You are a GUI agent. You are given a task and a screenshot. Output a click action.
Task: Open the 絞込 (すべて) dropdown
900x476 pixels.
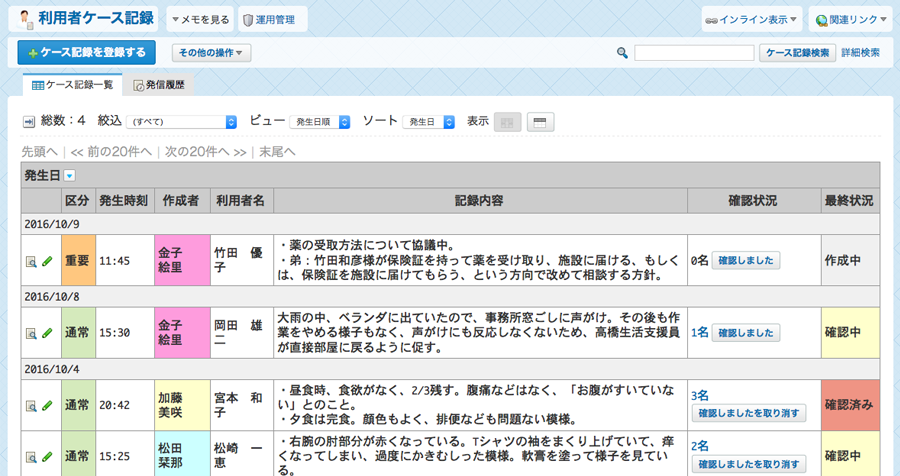click(181, 122)
